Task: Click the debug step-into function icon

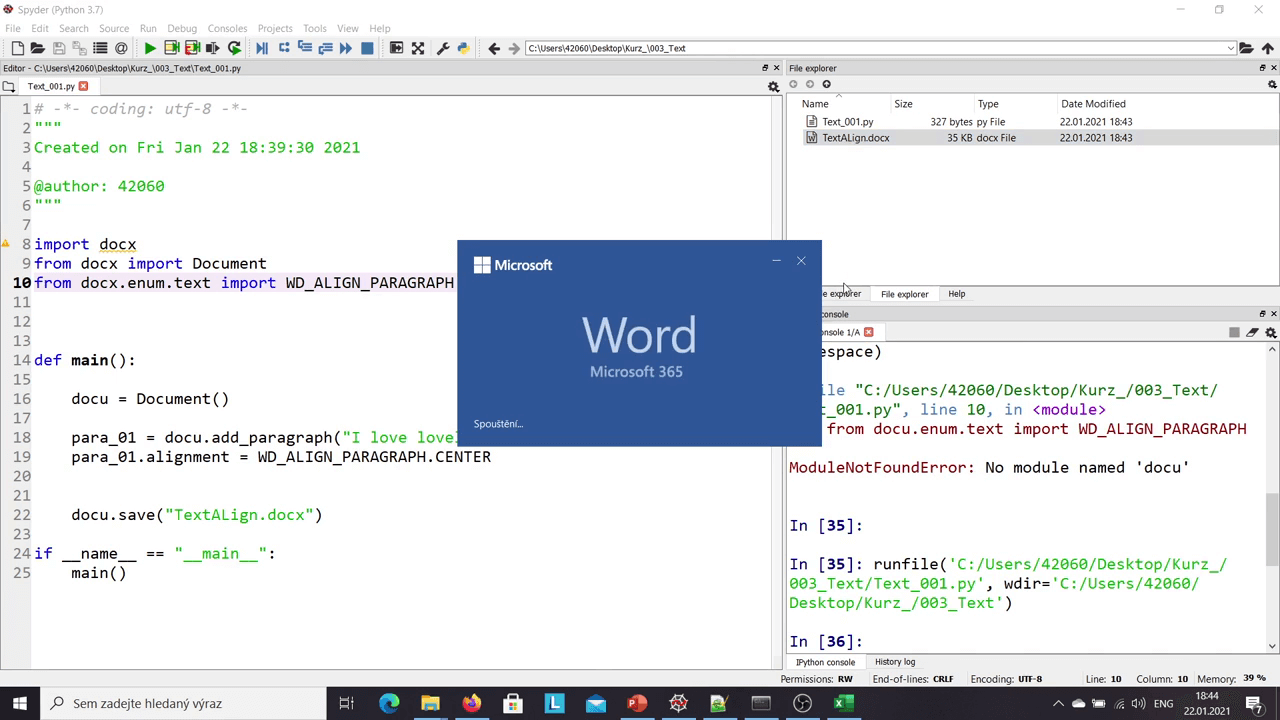Action: pos(305,48)
